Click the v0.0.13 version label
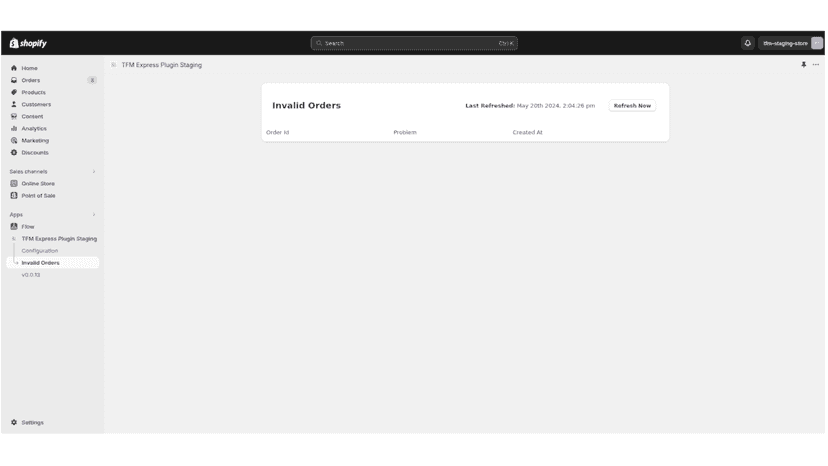 coord(31,275)
